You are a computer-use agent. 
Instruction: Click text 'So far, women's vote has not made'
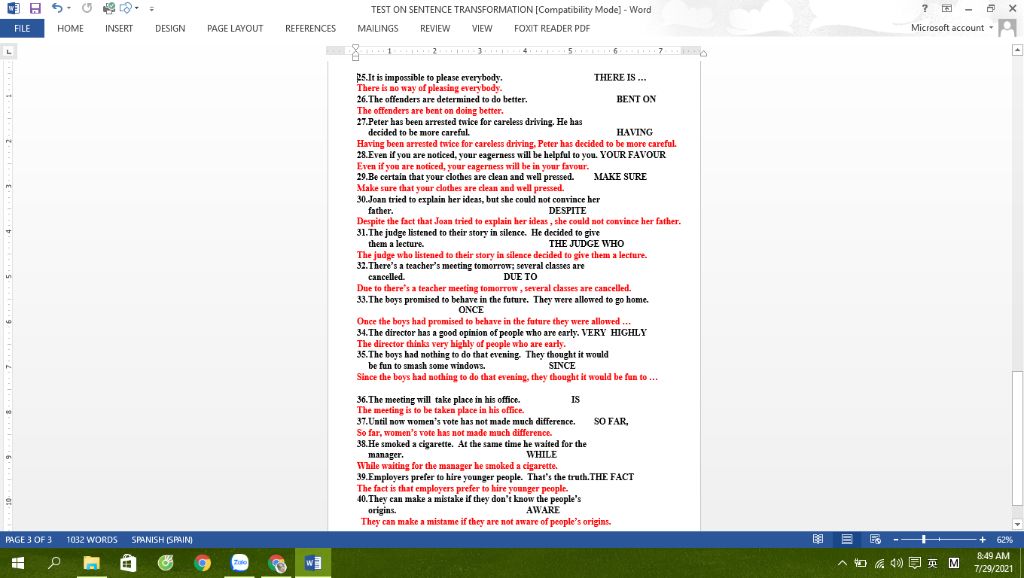[x=423, y=432]
